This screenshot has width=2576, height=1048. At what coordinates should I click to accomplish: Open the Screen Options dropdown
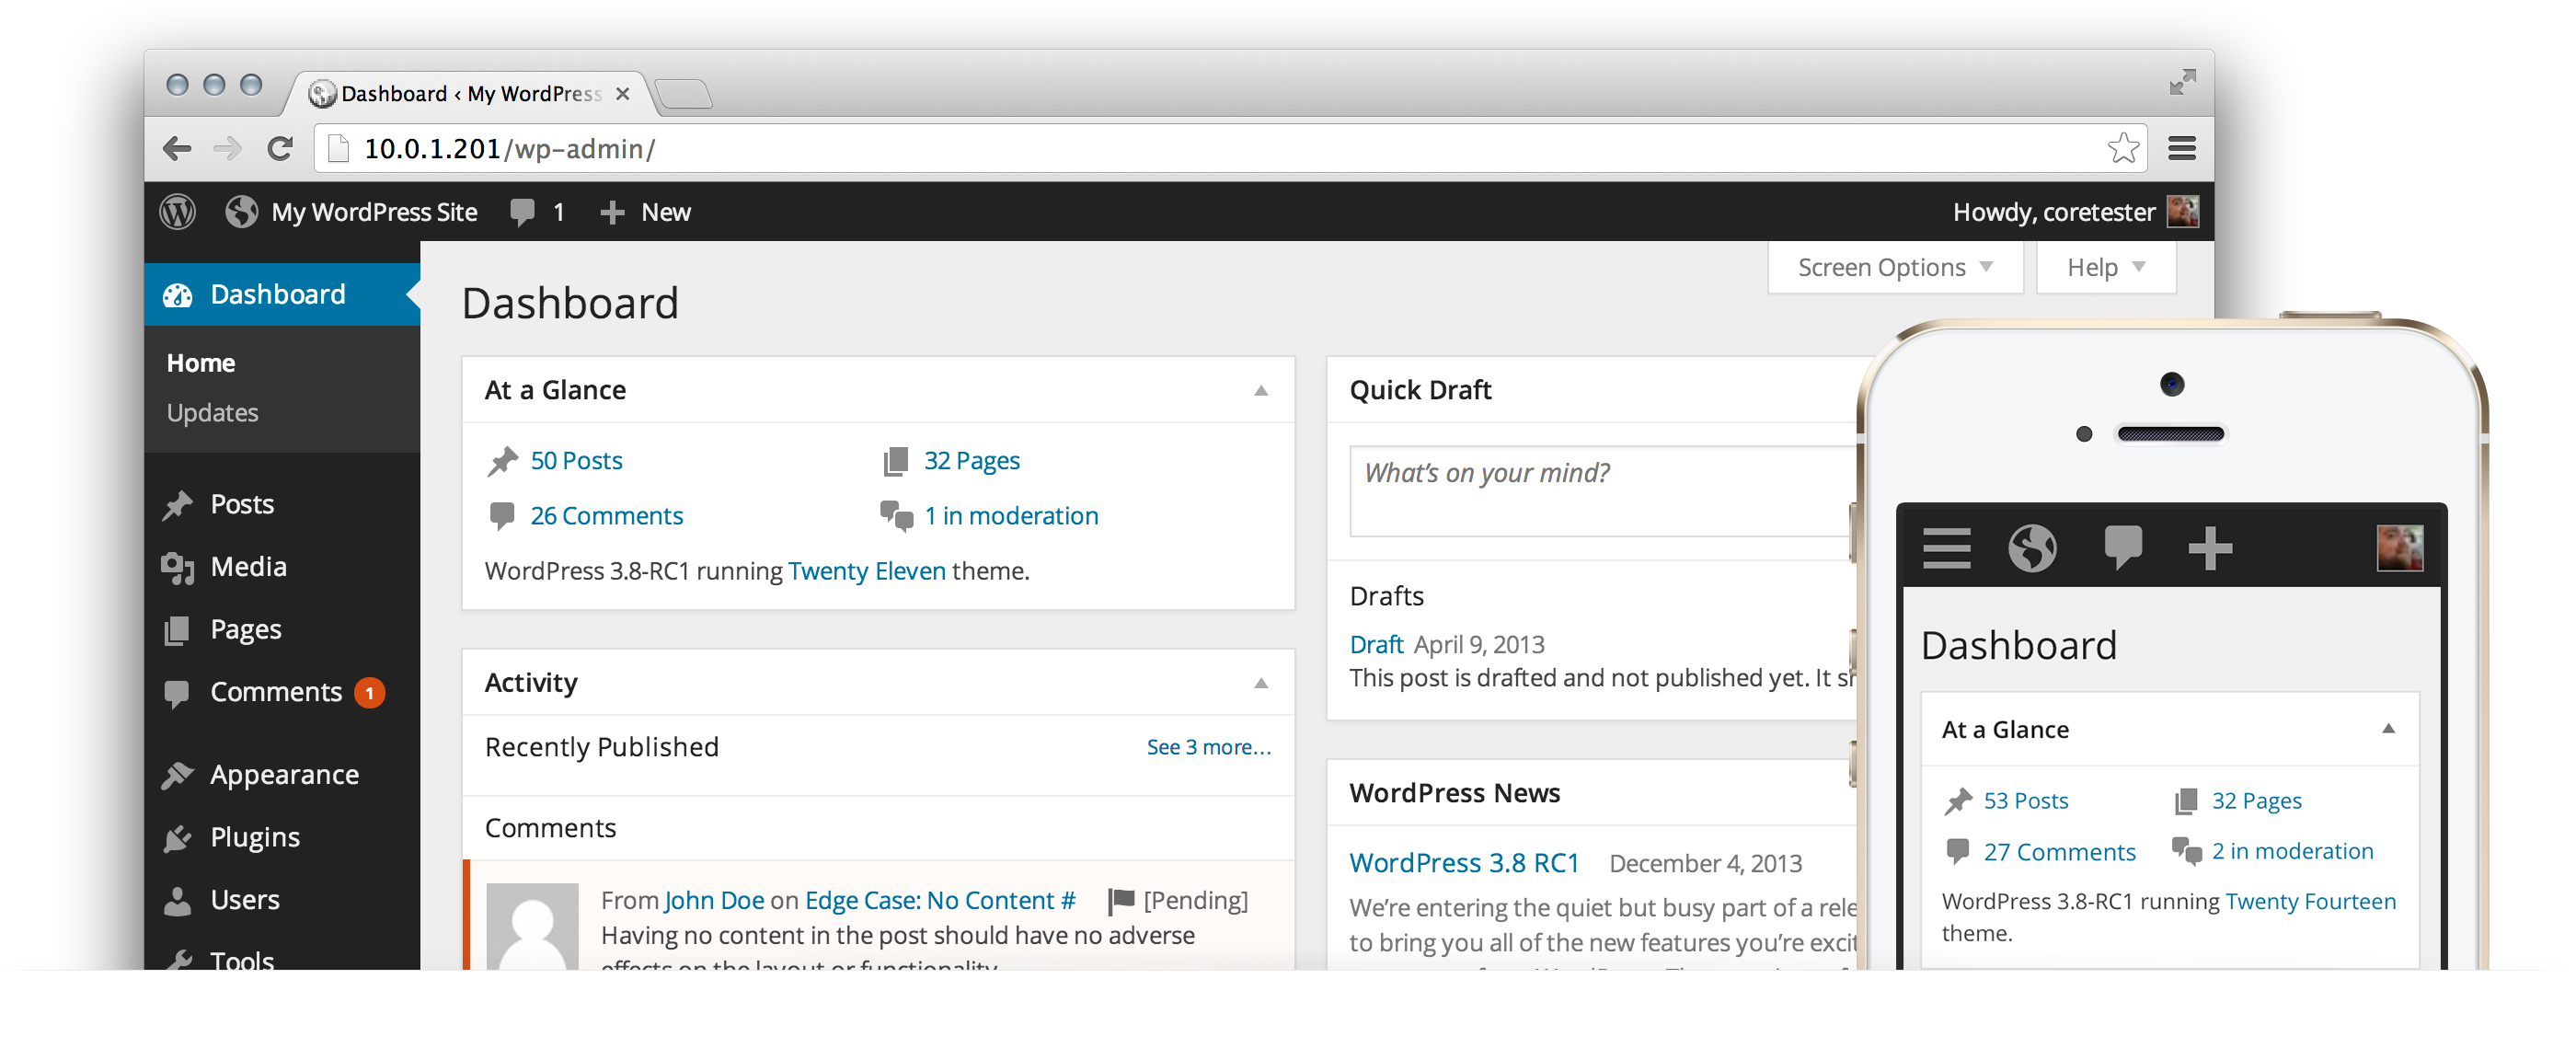[x=1895, y=268]
